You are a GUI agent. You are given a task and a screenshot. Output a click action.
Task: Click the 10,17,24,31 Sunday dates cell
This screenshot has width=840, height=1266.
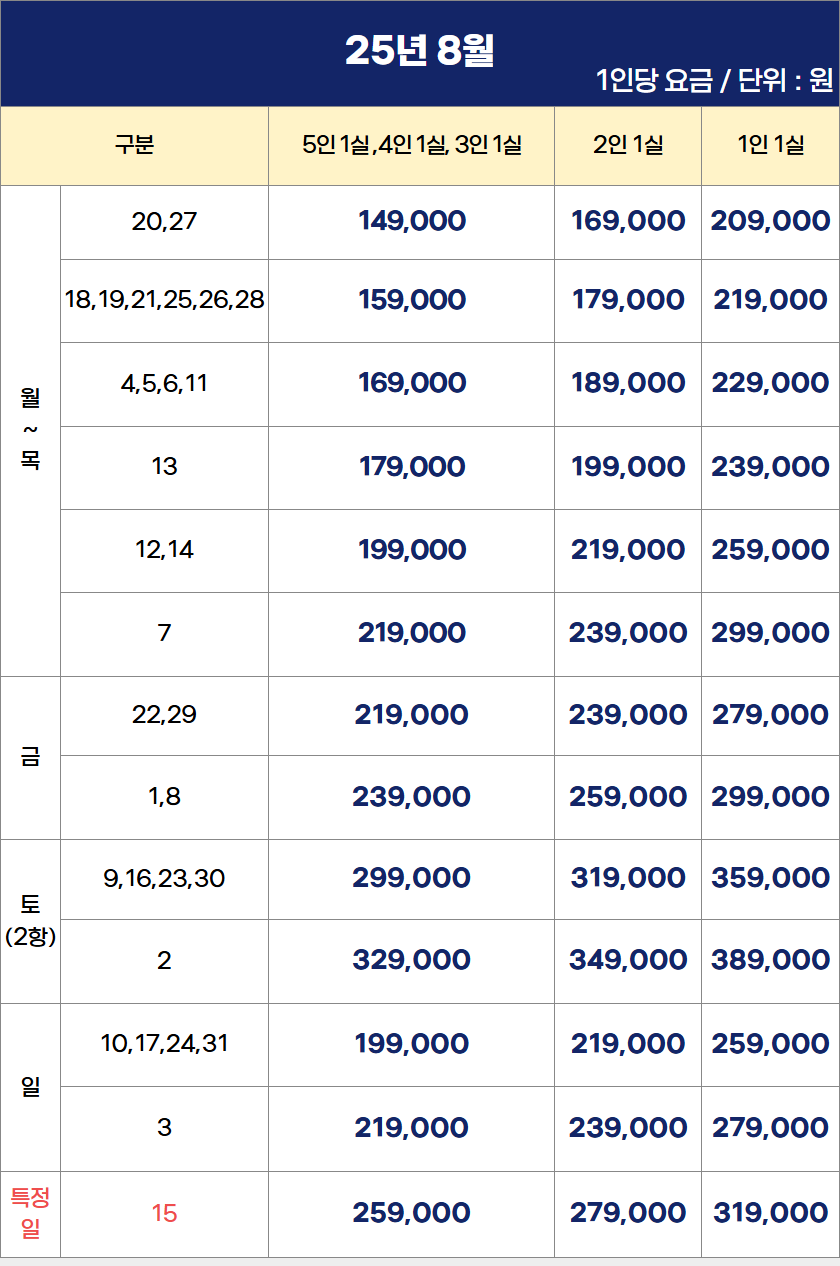[164, 1043]
